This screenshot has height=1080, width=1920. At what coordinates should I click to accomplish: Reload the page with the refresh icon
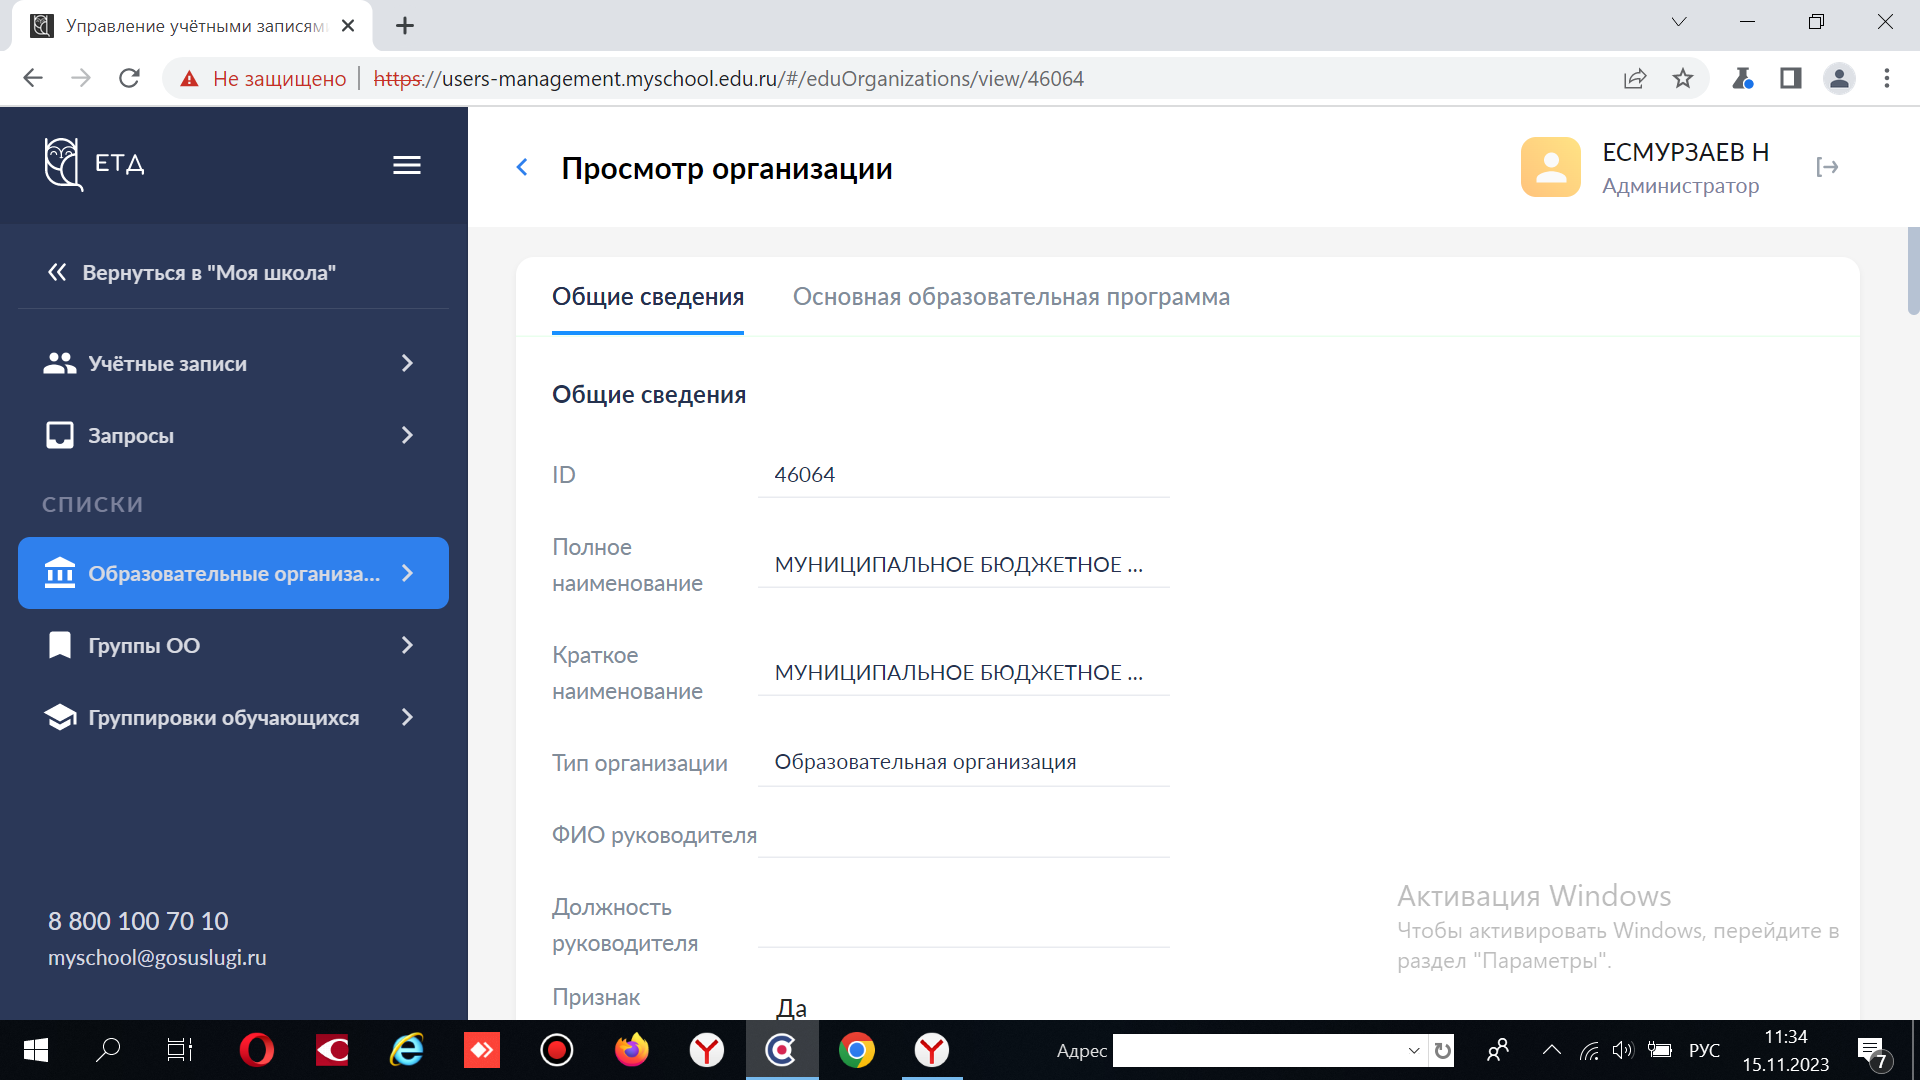coord(129,78)
